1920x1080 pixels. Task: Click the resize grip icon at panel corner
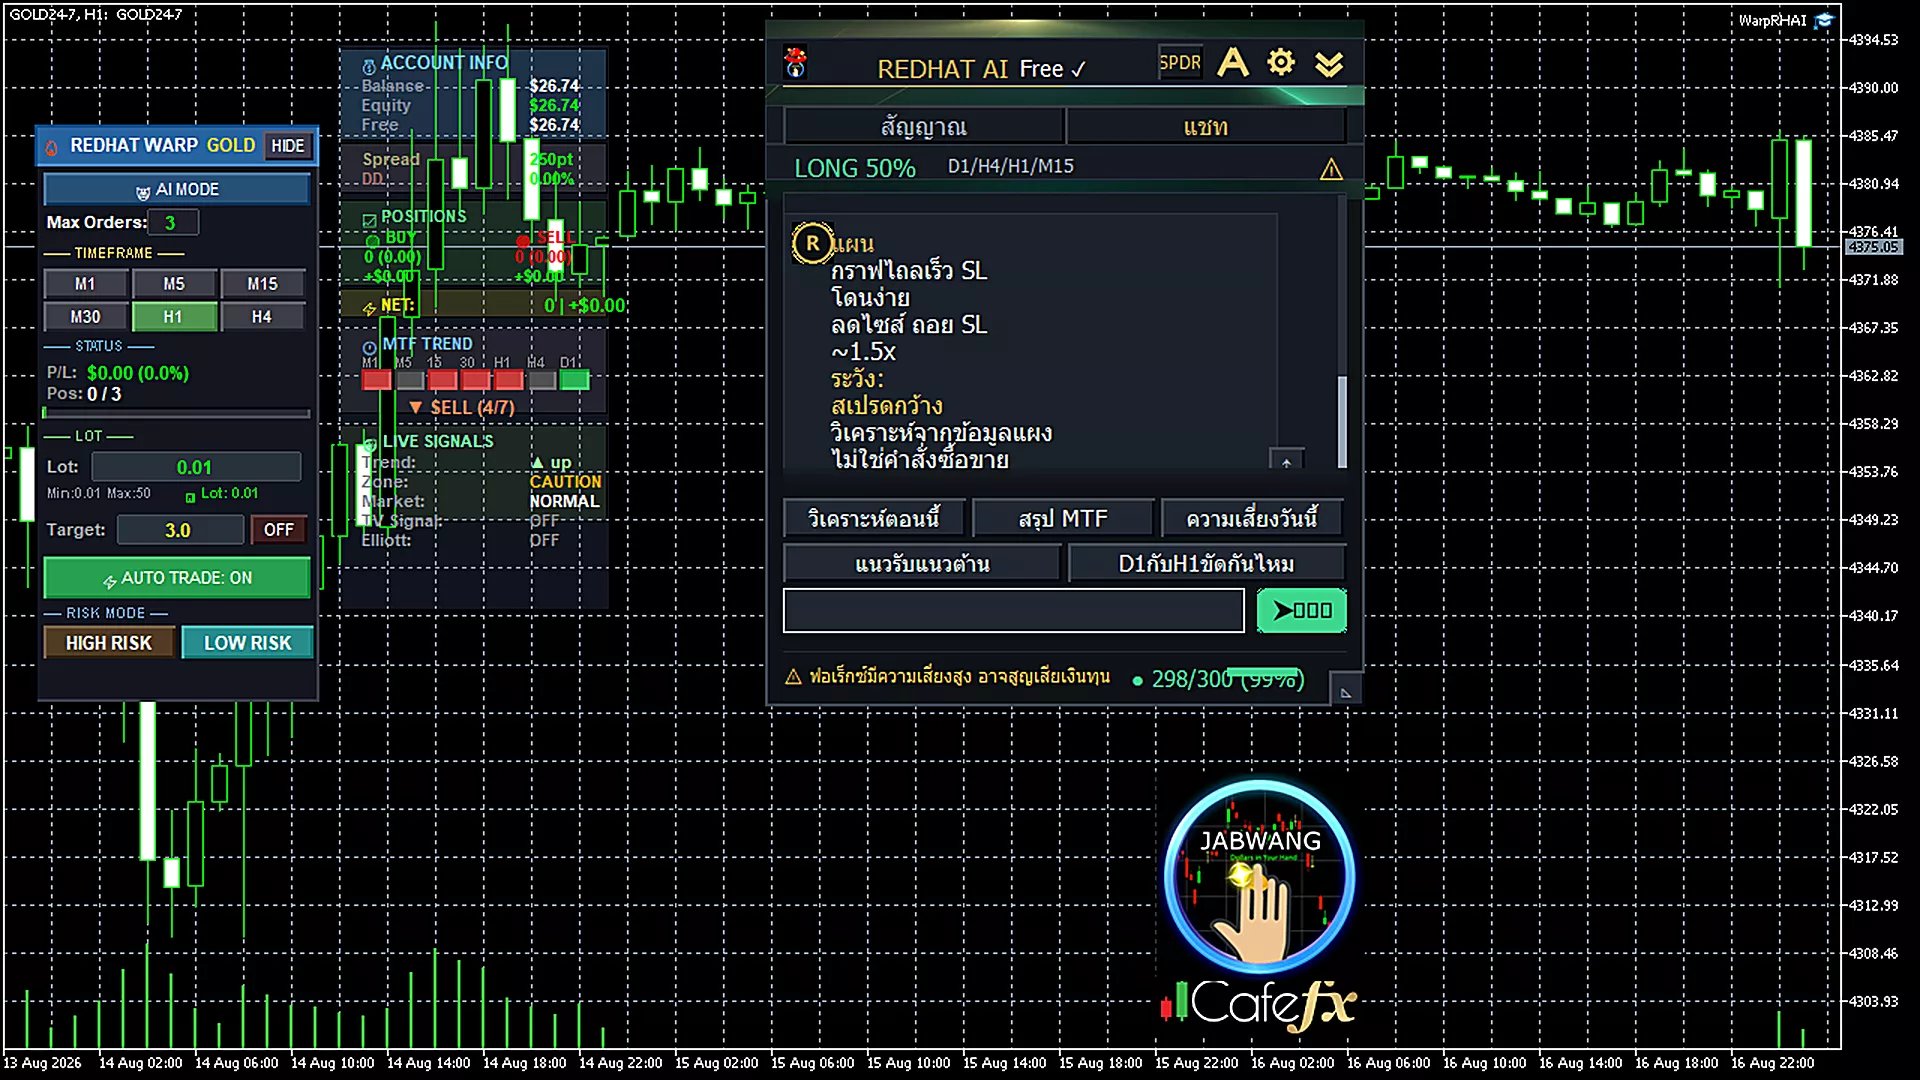[1345, 691]
